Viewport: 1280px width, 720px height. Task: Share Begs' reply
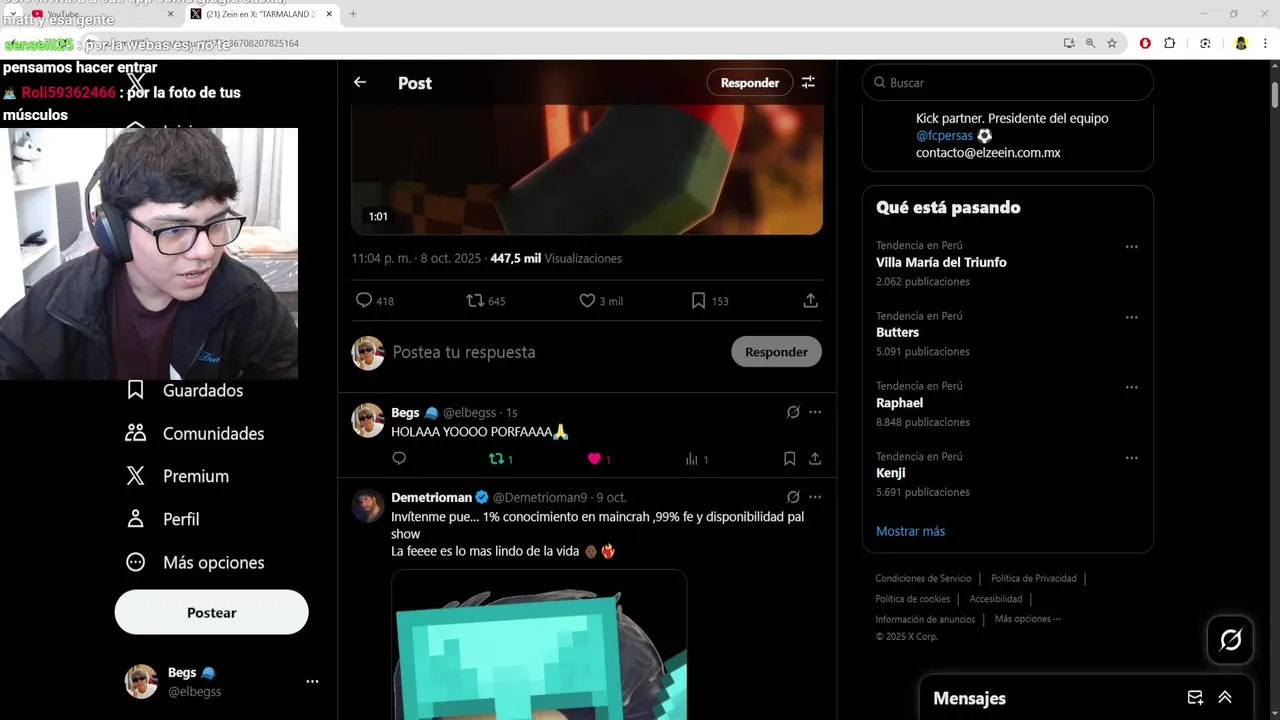click(815, 459)
